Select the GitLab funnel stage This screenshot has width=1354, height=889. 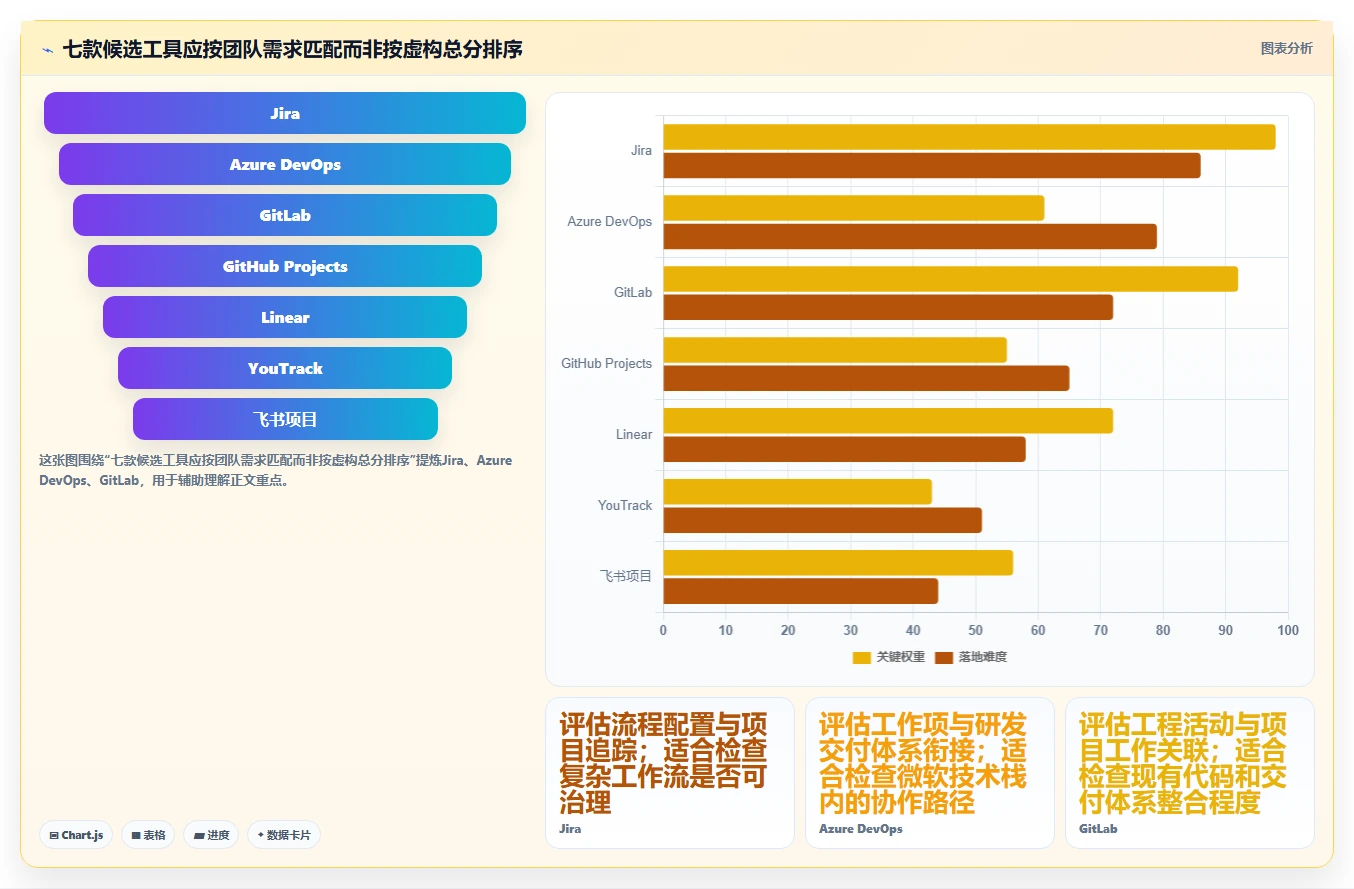click(285, 215)
